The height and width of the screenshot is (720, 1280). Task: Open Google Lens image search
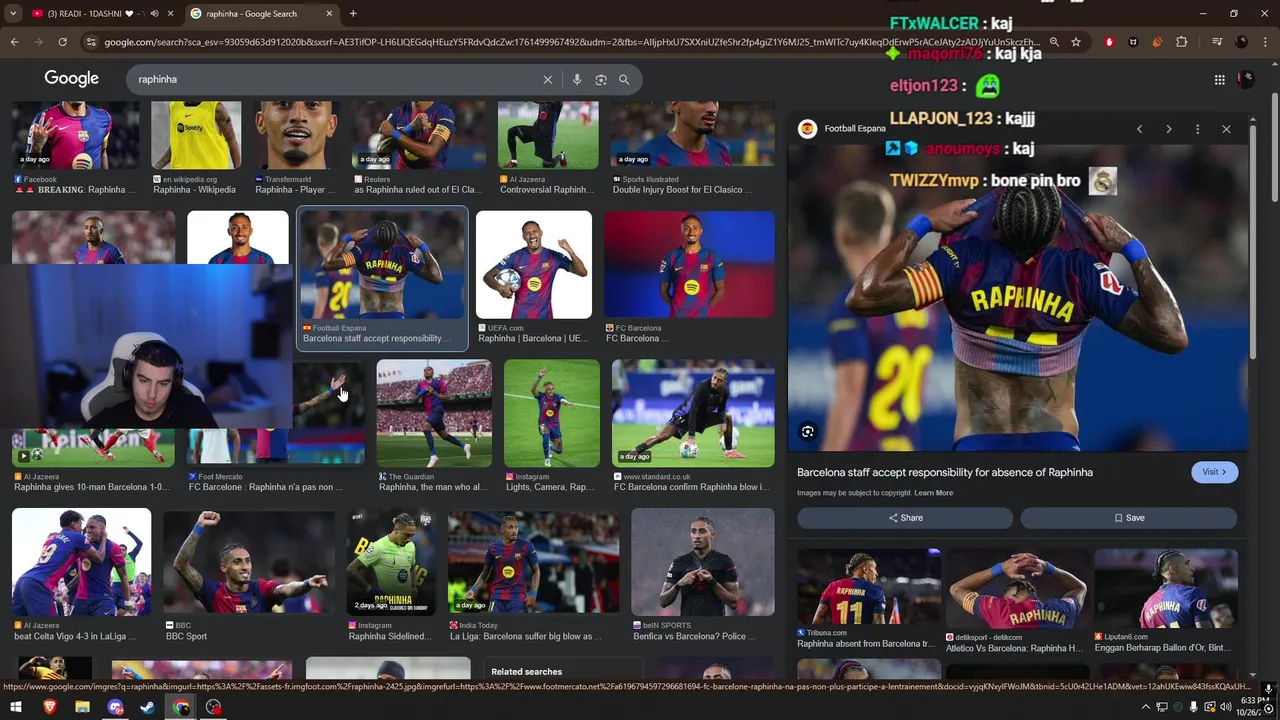(x=601, y=80)
